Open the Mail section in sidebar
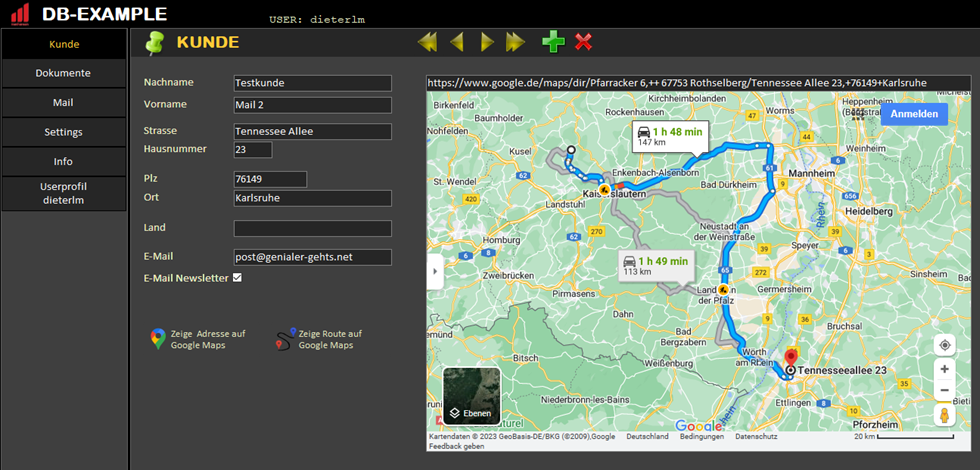 [x=64, y=102]
